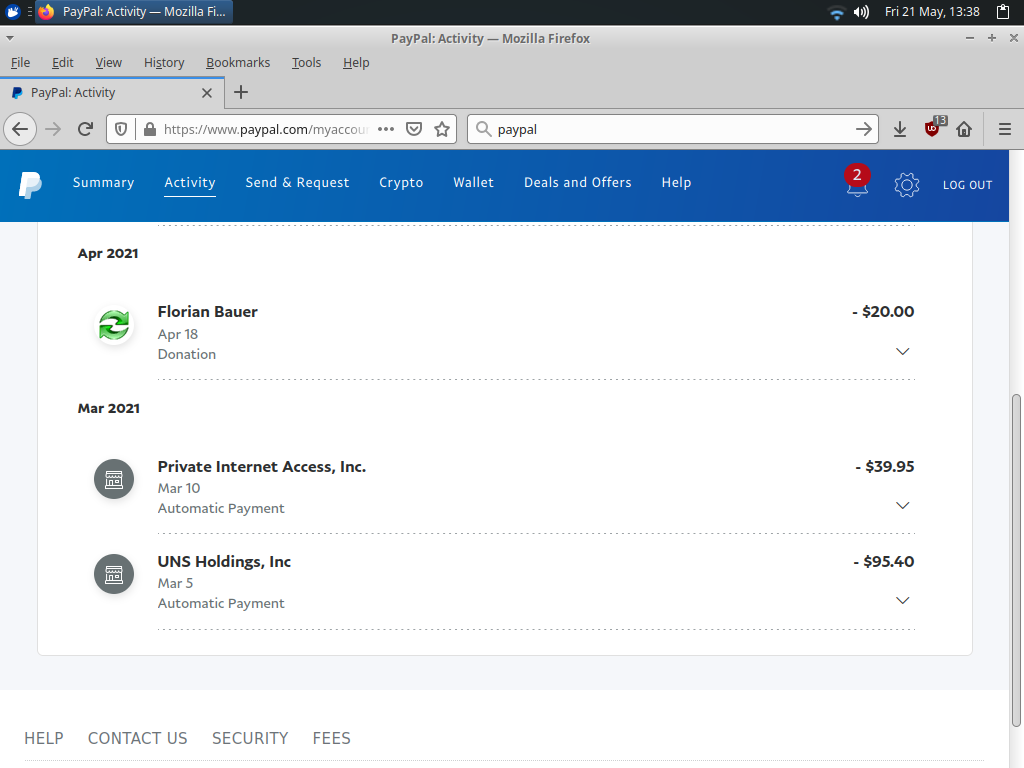Save page to Pocket
Viewport: 1024px width, 768px height.
pyautogui.click(x=414, y=129)
